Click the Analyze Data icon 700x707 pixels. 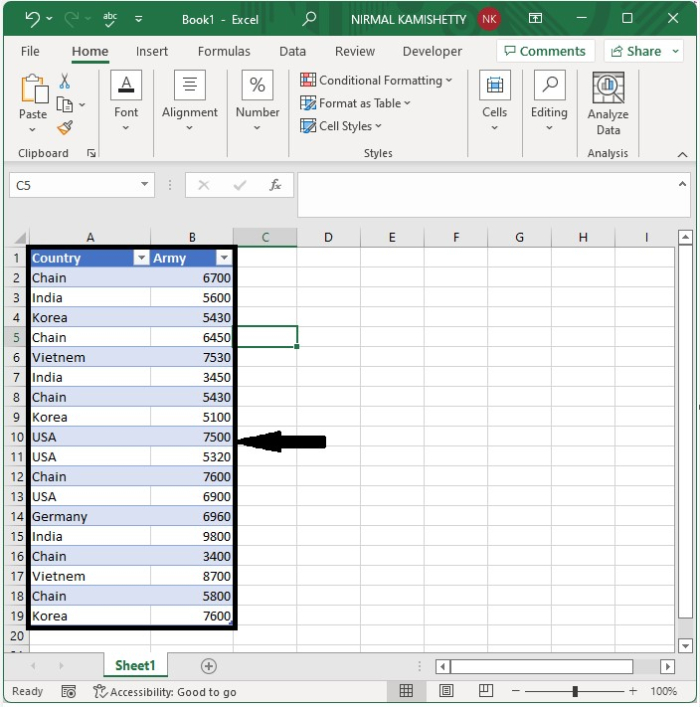point(608,88)
